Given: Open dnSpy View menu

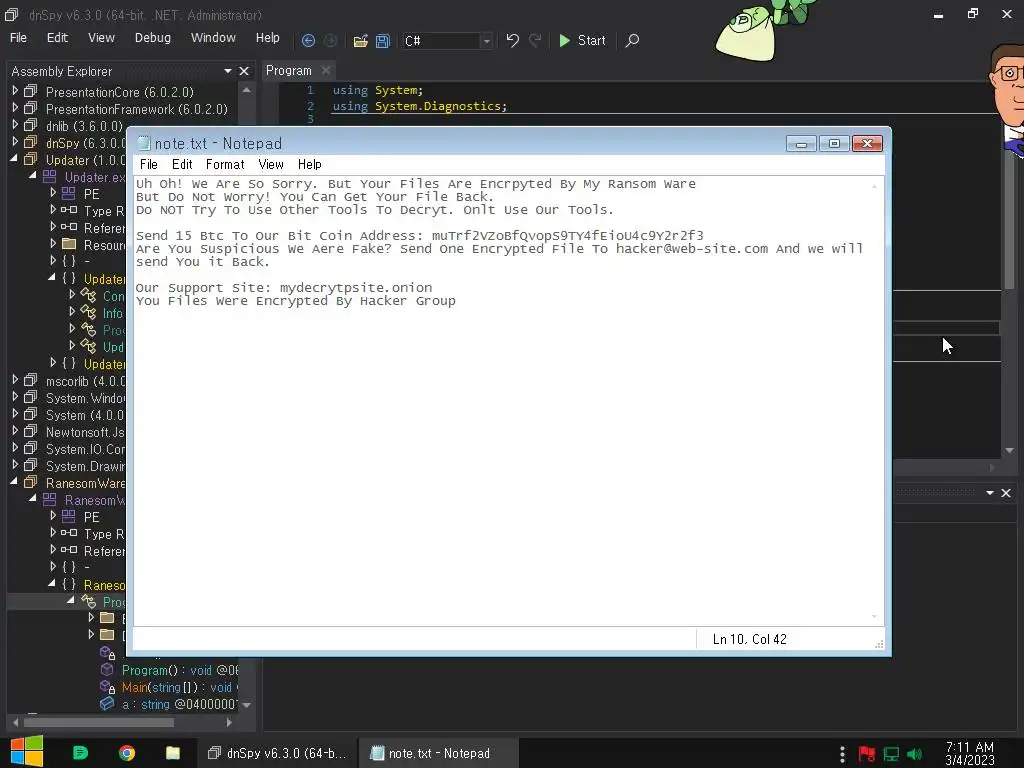Looking at the screenshot, I should pos(101,38).
